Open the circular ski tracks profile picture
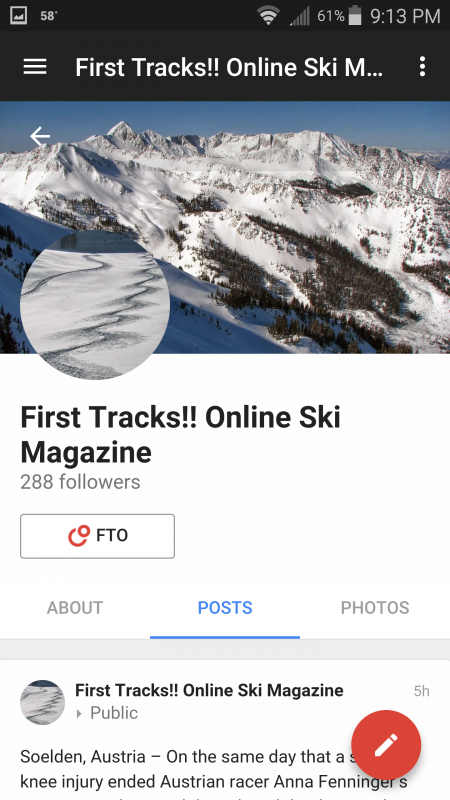 [95, 305]
